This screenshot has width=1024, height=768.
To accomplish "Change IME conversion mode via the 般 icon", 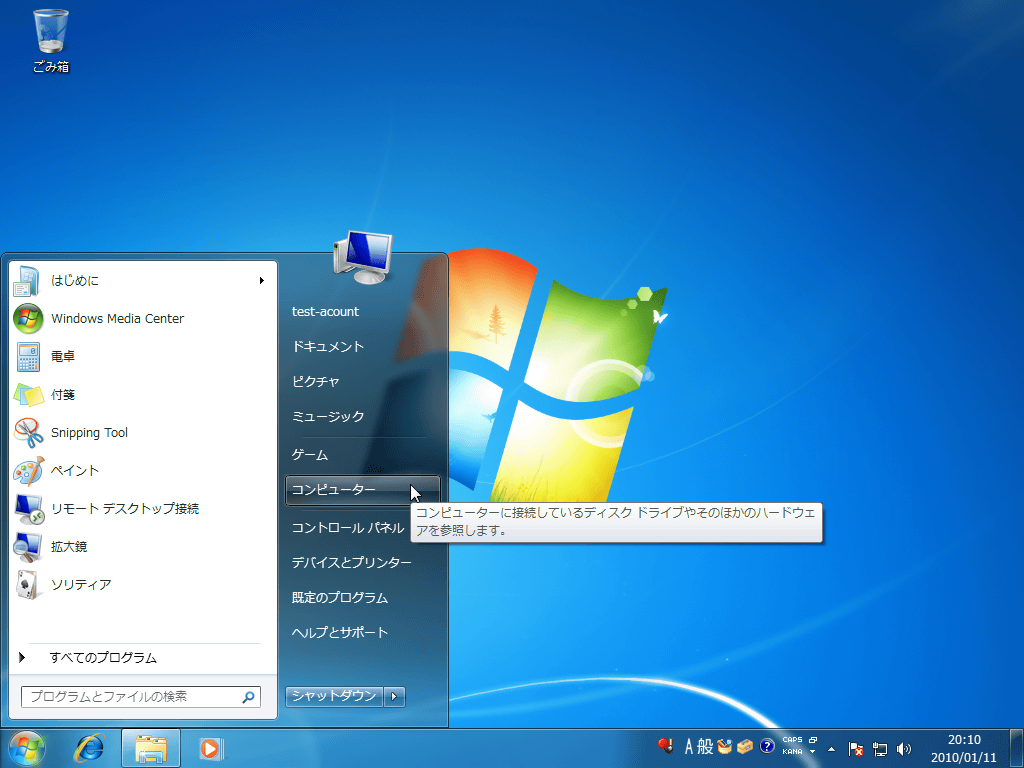I will click(705, 746).
